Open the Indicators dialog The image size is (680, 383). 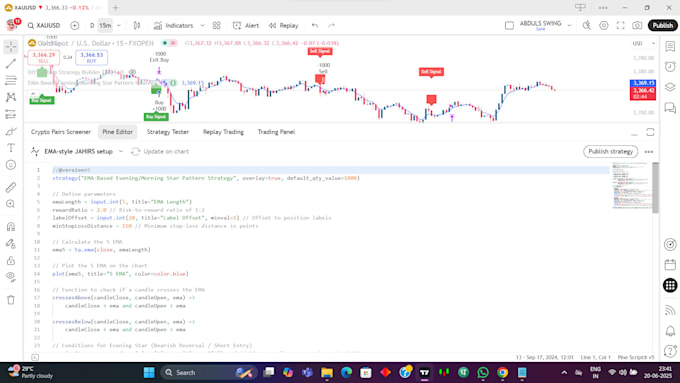click(x=173, y=26)
